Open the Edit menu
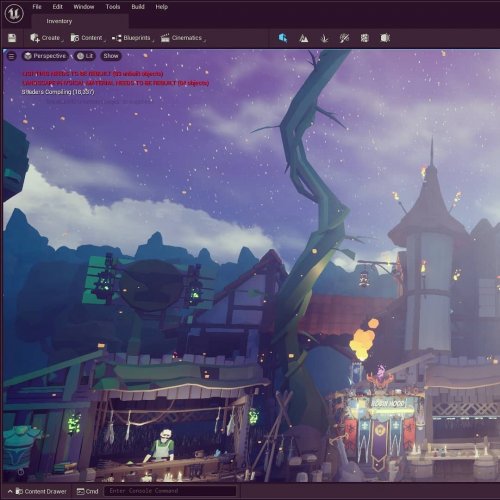The width and height of the screenshot is (500, 500). (57, 7)
